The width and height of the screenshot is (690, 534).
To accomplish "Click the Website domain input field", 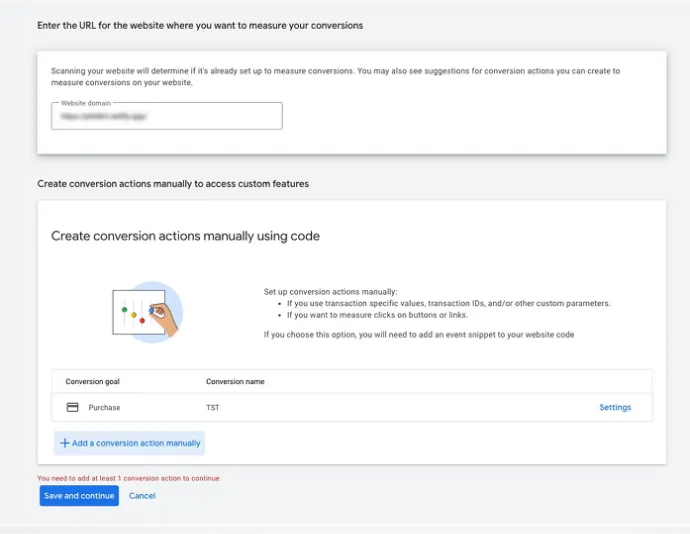I will [x=167, y=116].
